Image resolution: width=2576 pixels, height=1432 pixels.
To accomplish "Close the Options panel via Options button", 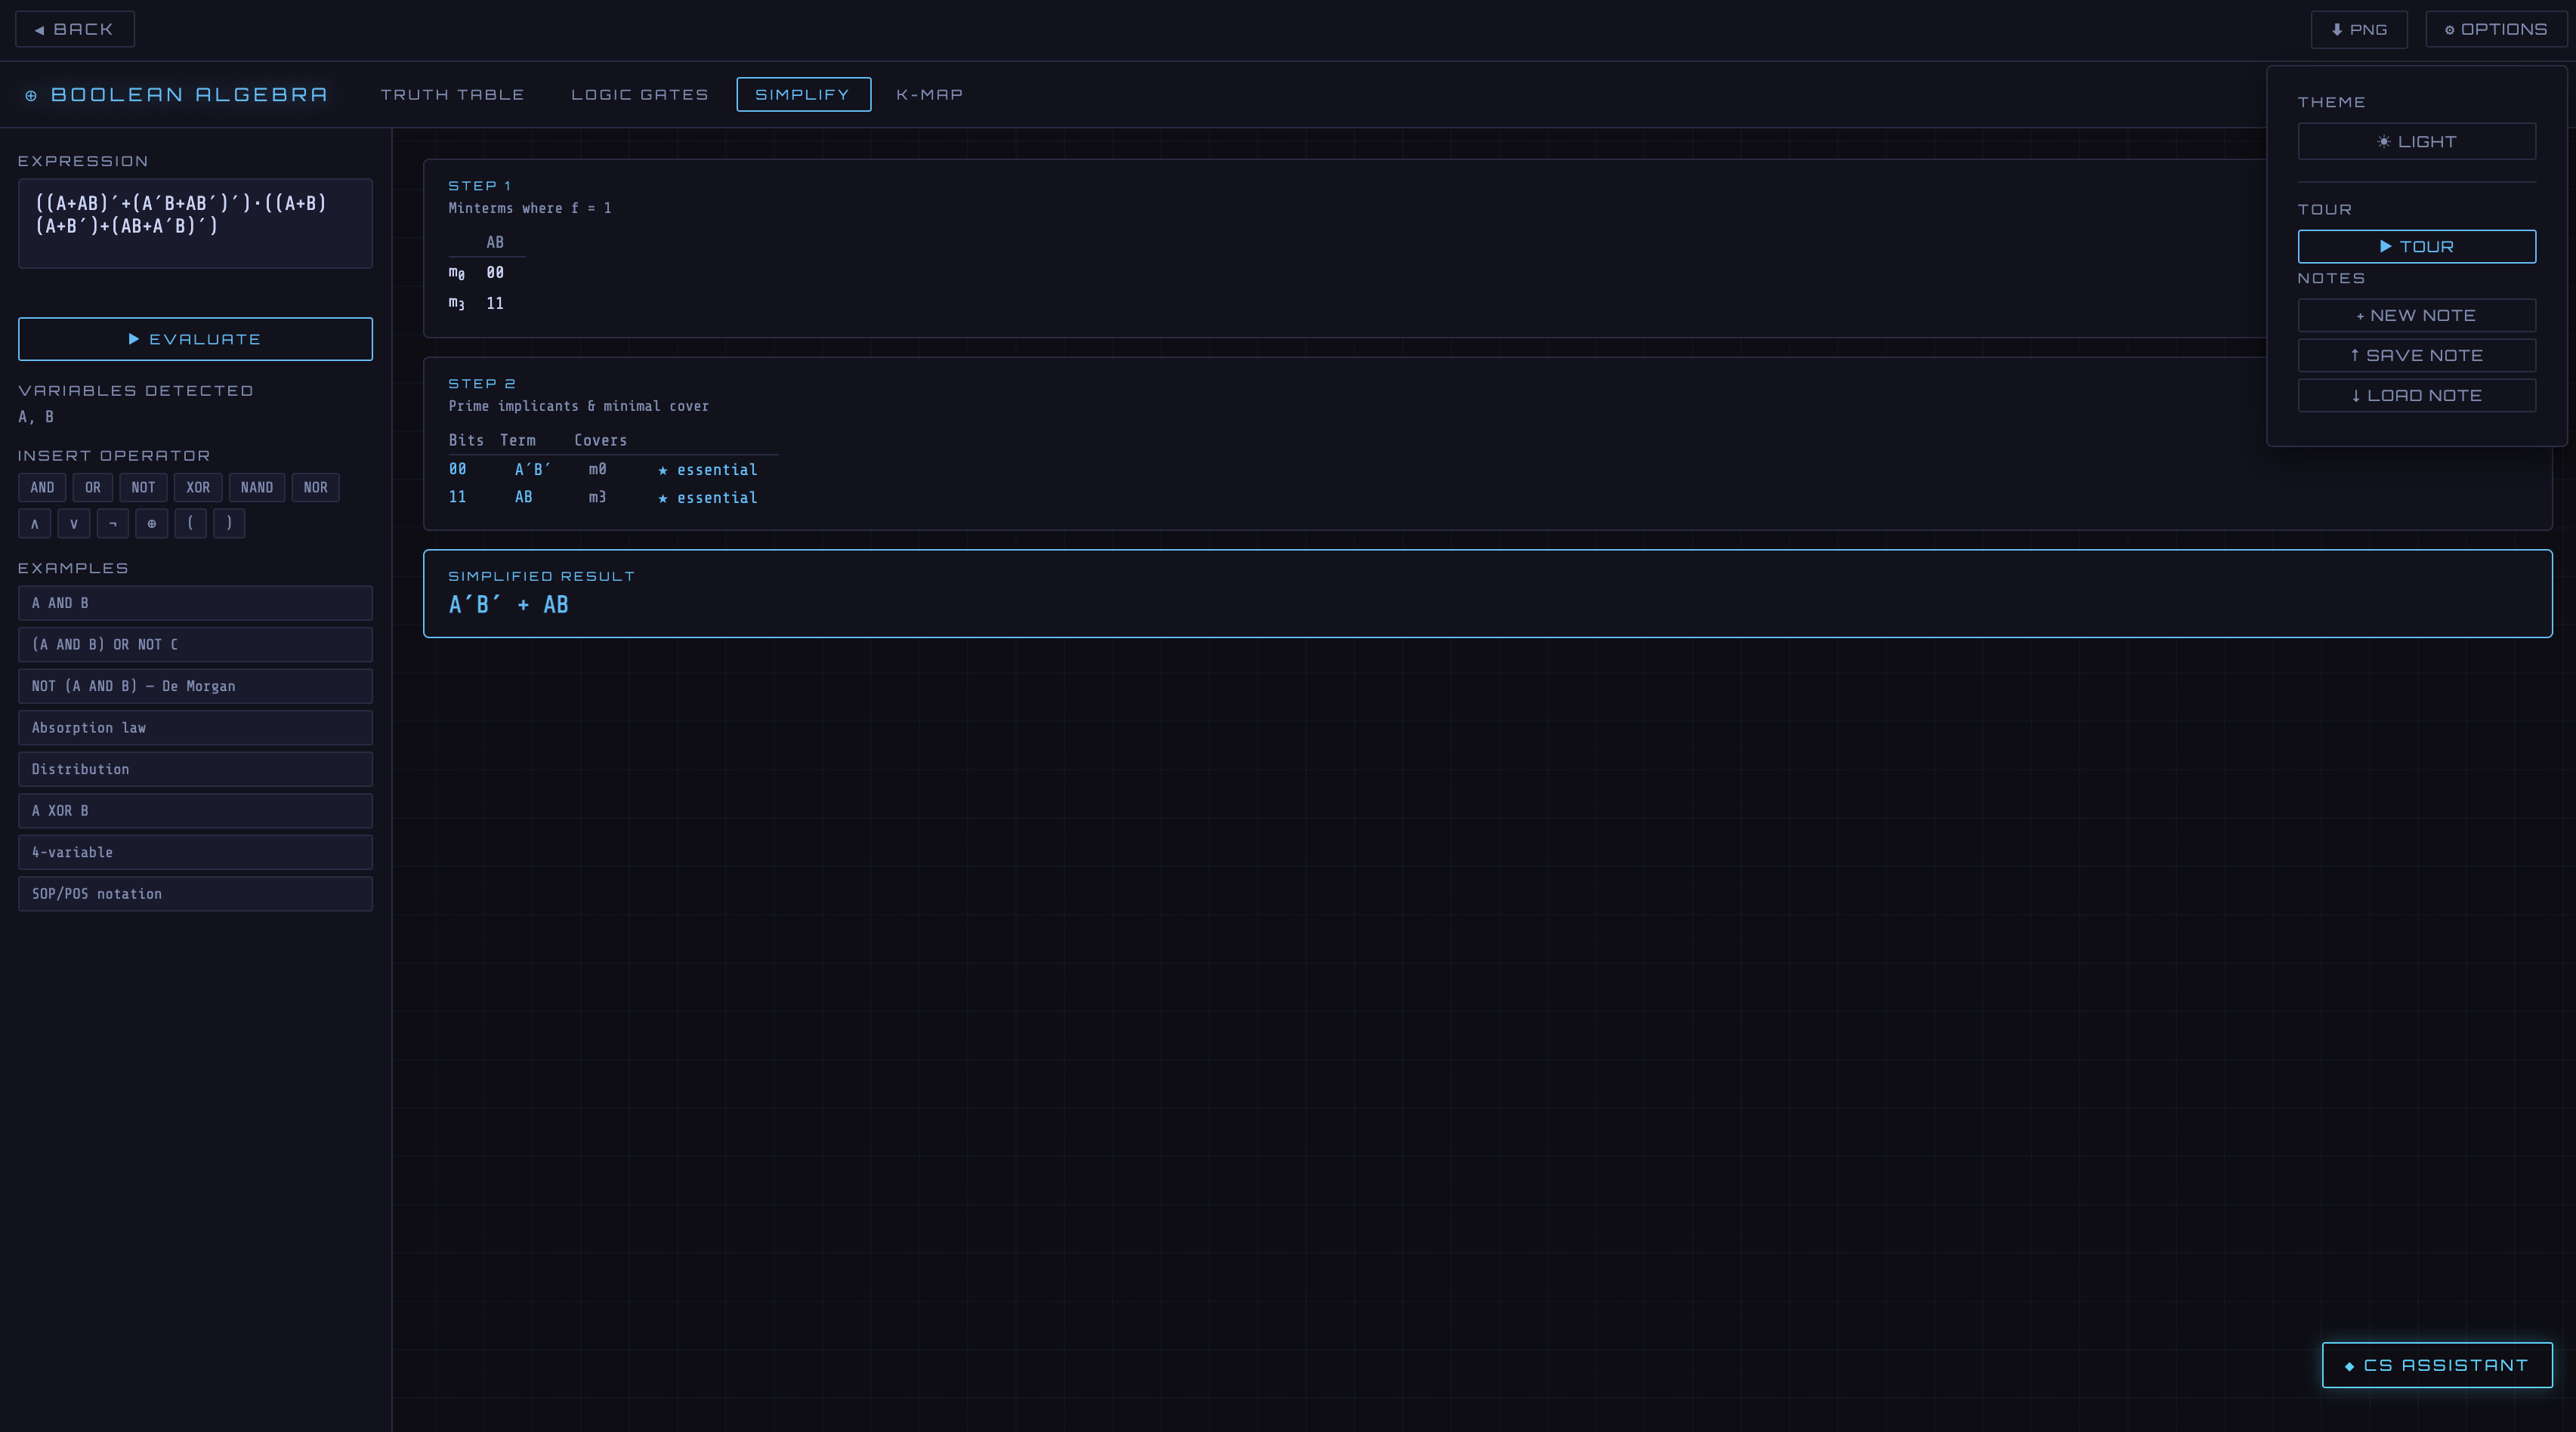I will 2495,29.
